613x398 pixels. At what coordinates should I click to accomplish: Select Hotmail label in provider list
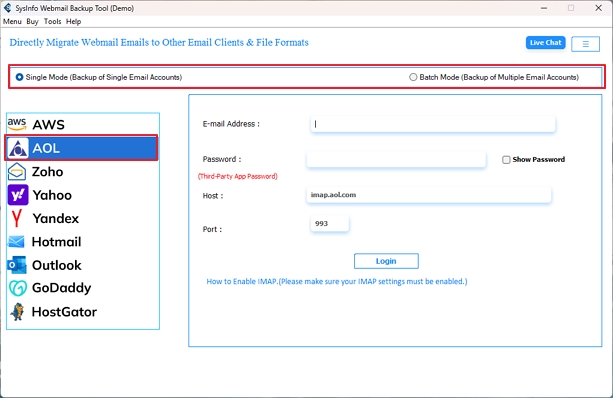[x=56, y=242]
